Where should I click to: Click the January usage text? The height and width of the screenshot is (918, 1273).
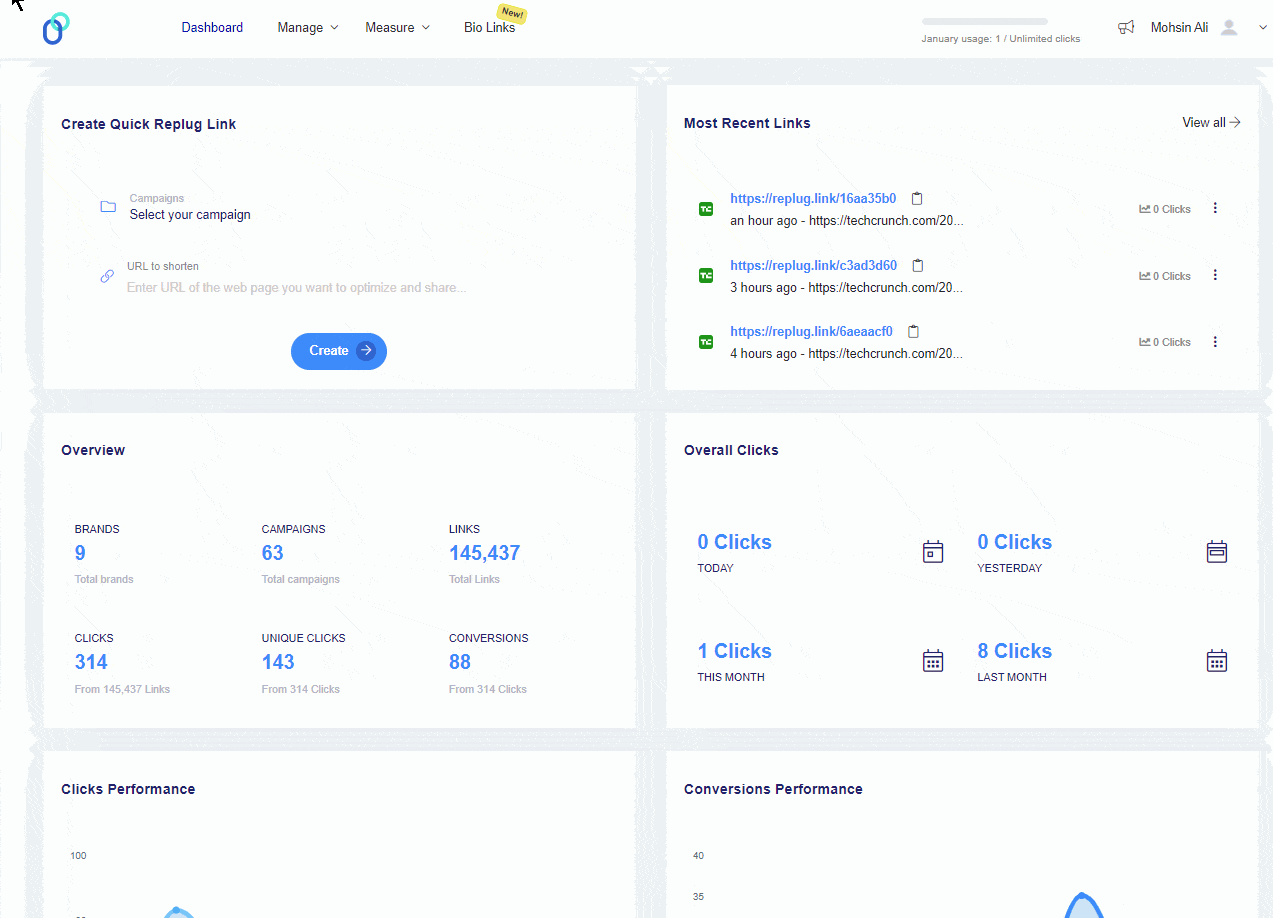pyautogui.click(x=1001, y=39)
